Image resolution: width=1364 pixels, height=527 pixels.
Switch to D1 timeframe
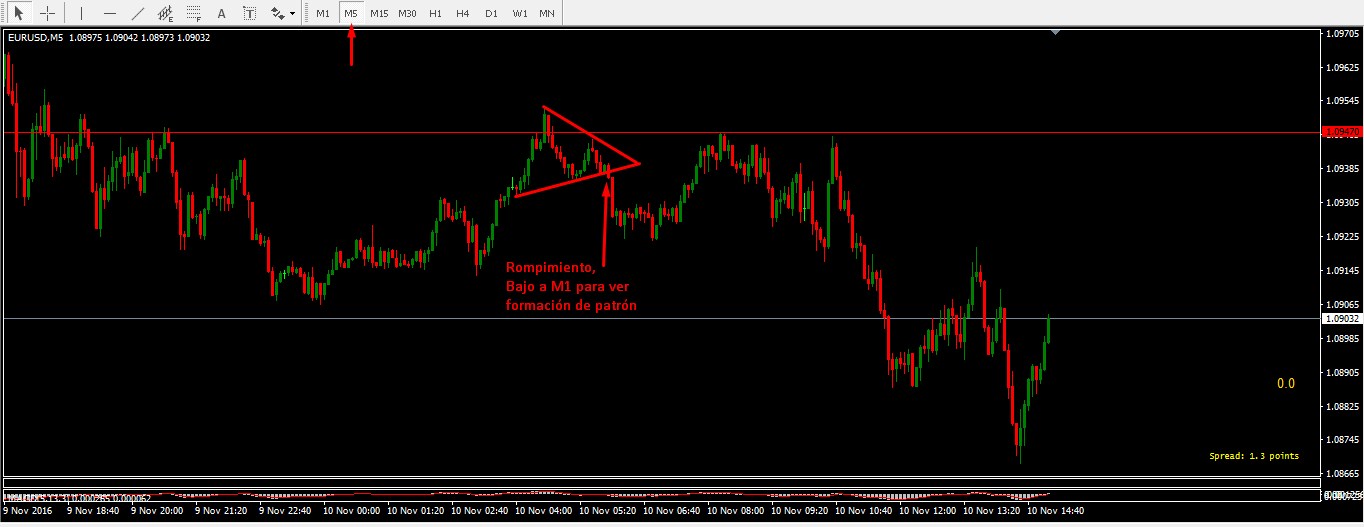[490, 14]
